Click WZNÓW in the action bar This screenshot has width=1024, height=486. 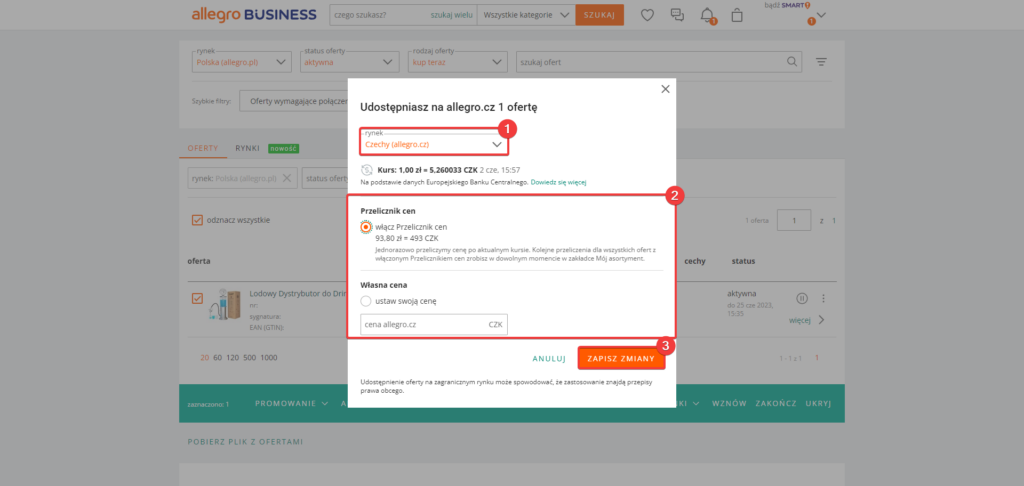[x=729, y=404]
